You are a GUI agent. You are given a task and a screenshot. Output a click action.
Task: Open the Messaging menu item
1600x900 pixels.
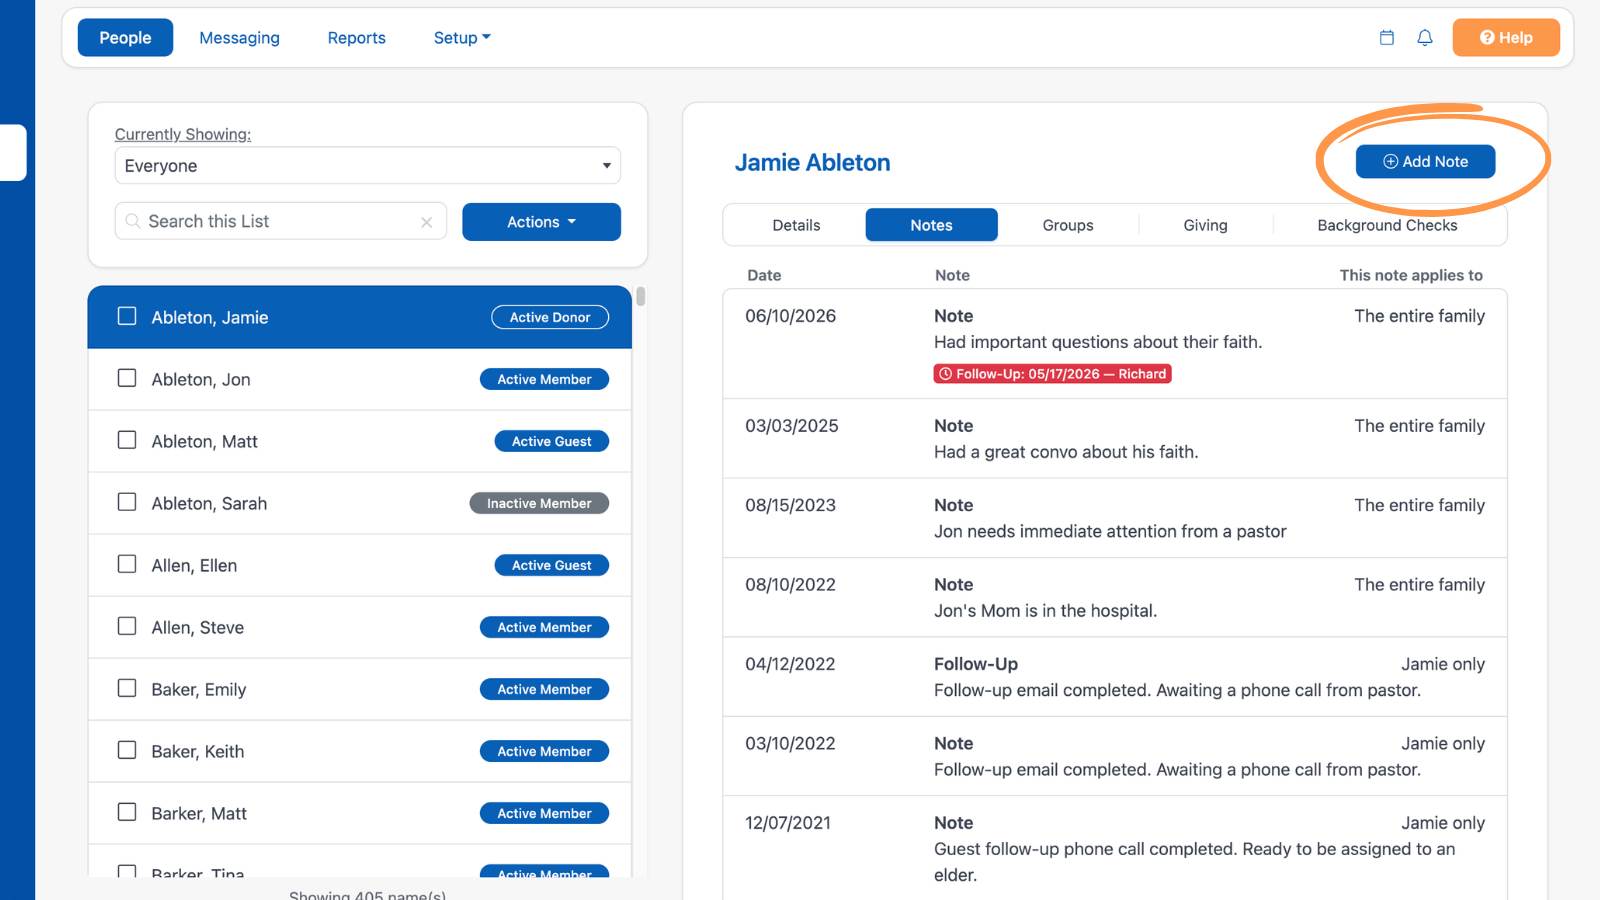[239, 38]
